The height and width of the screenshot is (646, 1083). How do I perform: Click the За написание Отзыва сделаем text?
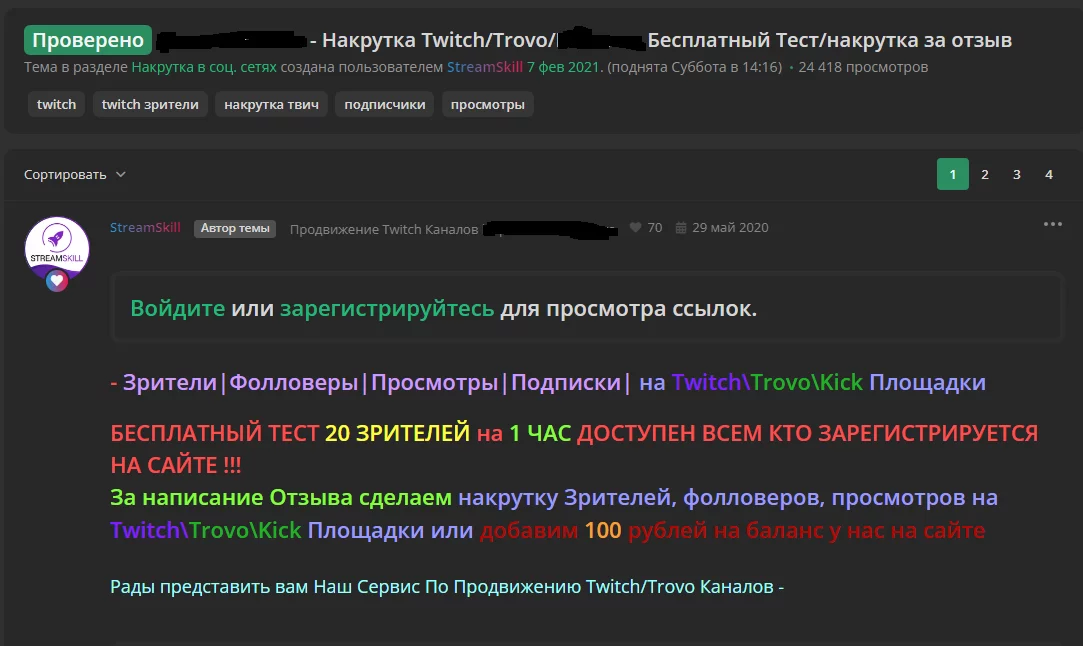pos(281,497)
